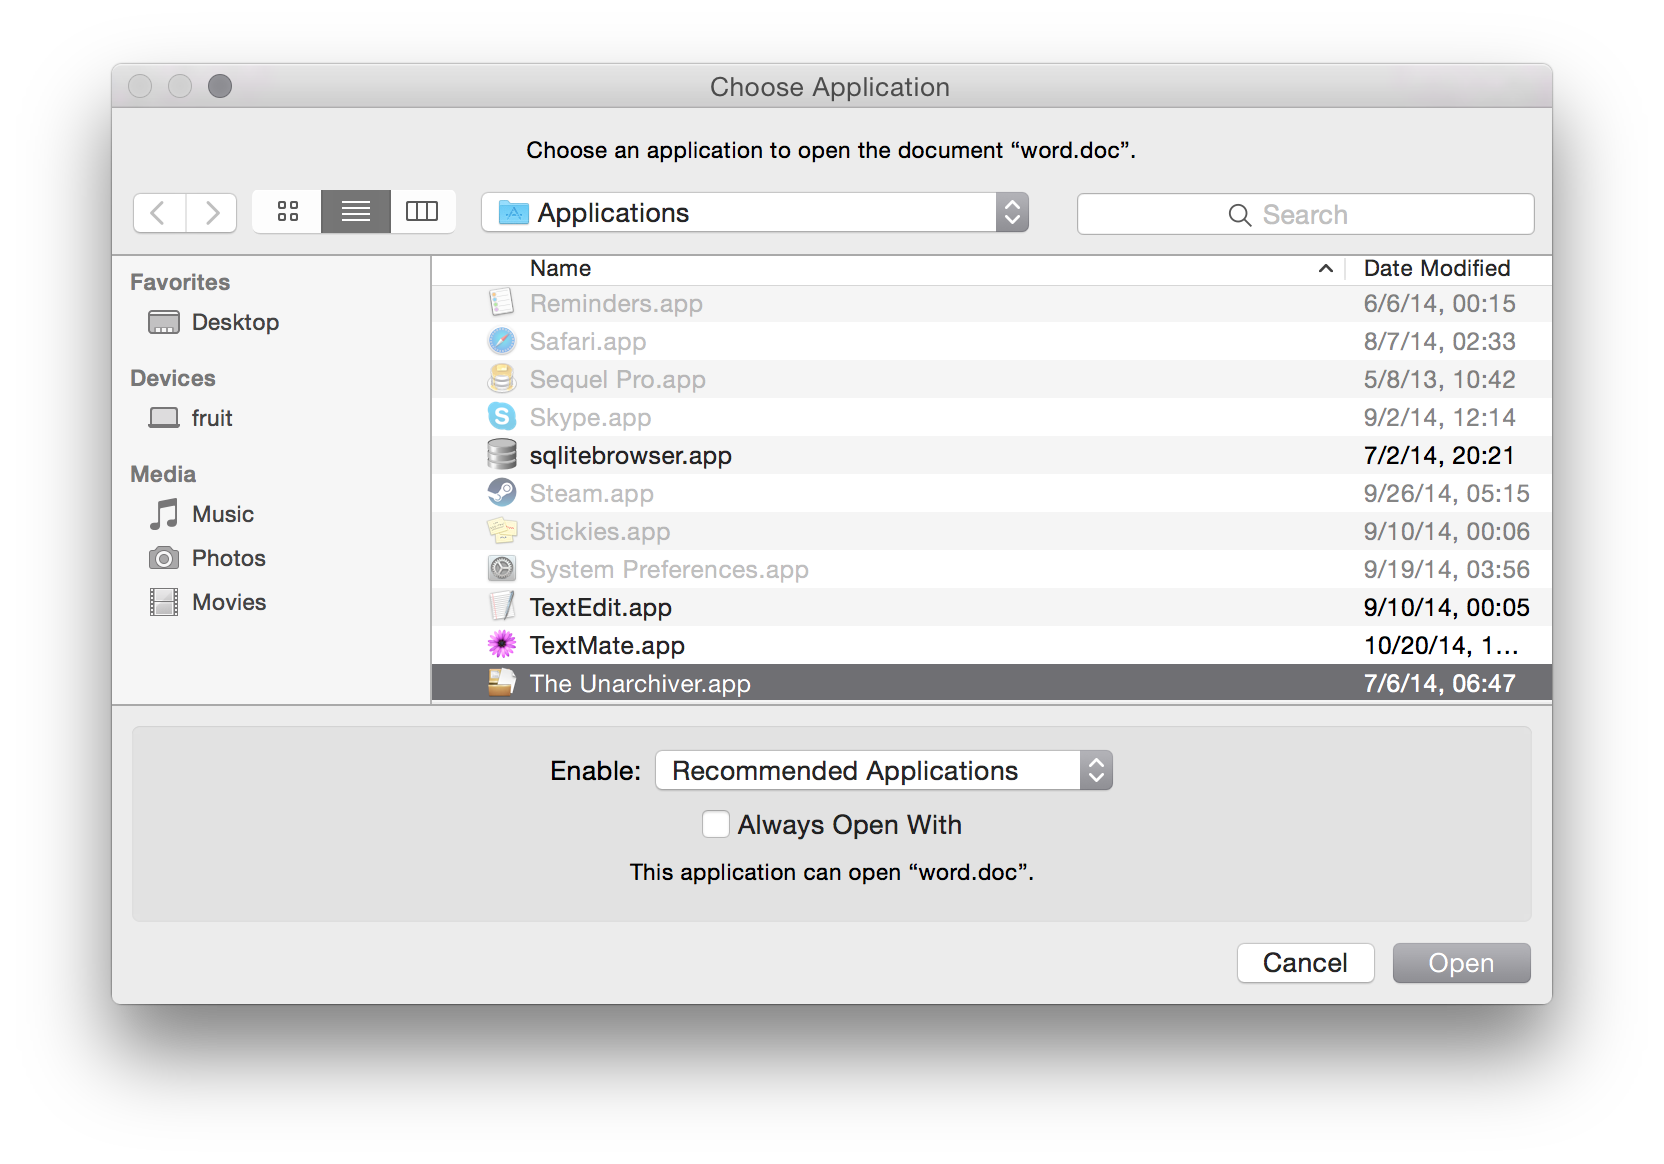
Task: Select the sqlitebrowser.app row
Action: click(x=992, y=455)
